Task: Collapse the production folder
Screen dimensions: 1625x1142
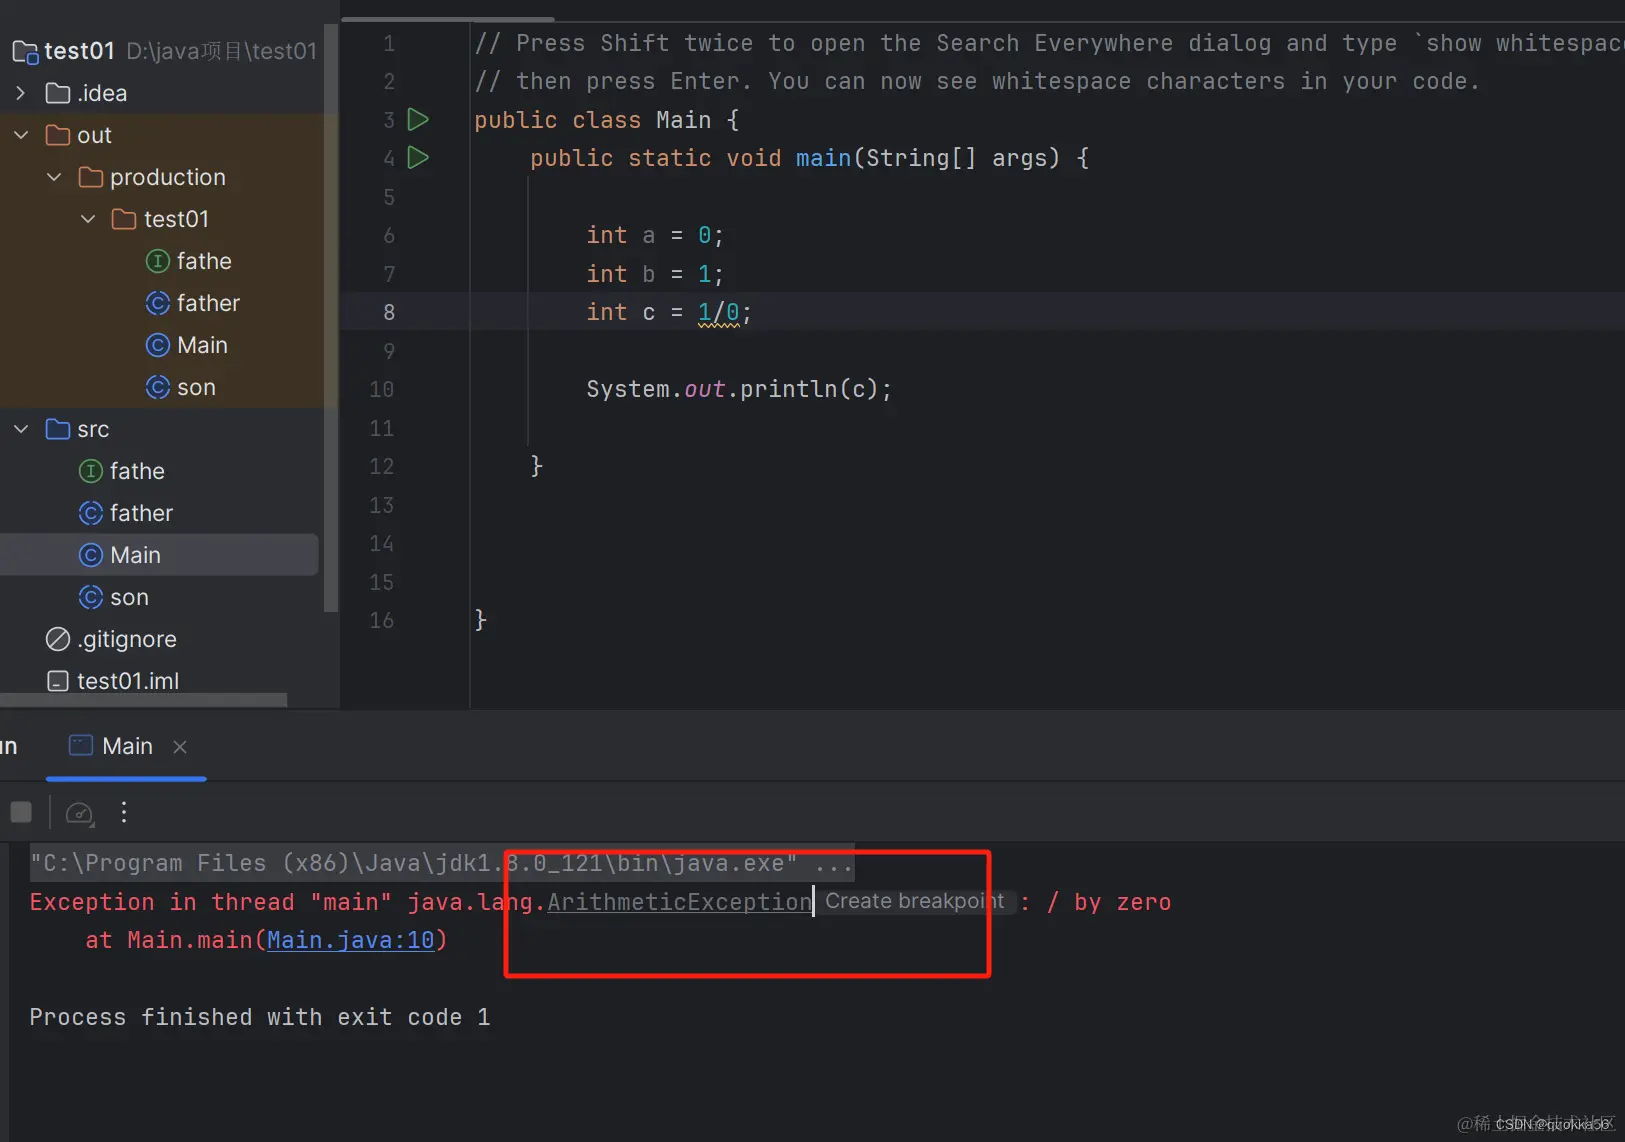Action: tap(54, 177)
